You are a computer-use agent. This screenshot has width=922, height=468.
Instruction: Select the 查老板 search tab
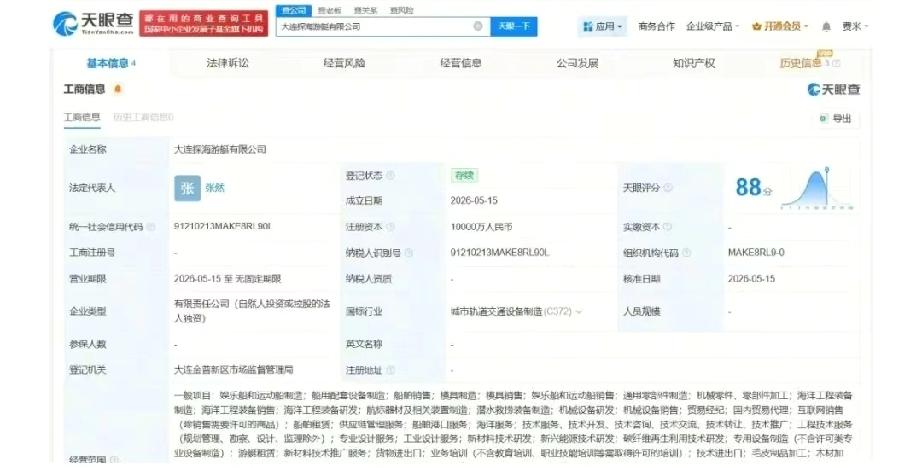click(x=329, y=11)
